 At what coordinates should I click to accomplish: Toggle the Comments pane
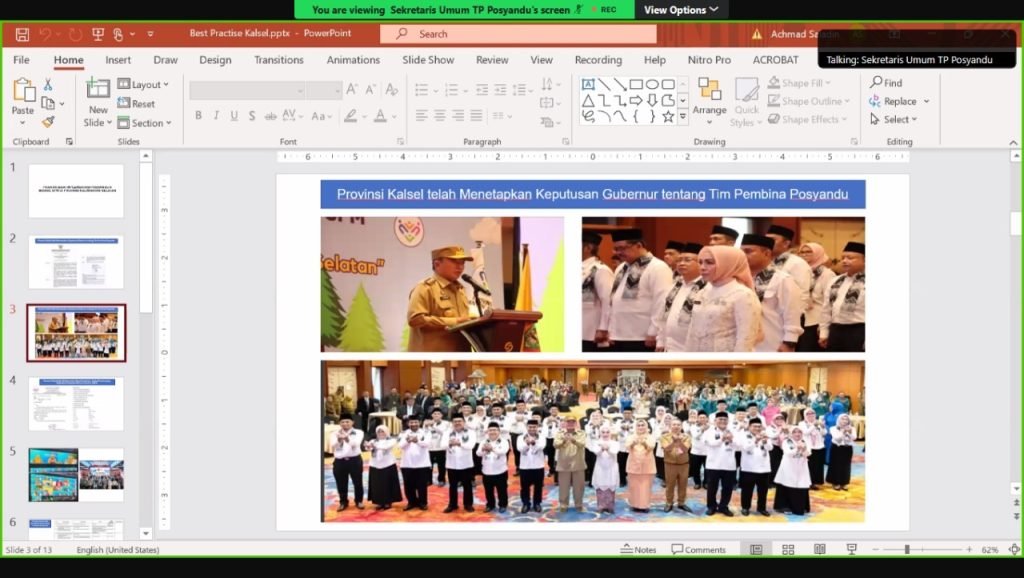tap(699, 550)
